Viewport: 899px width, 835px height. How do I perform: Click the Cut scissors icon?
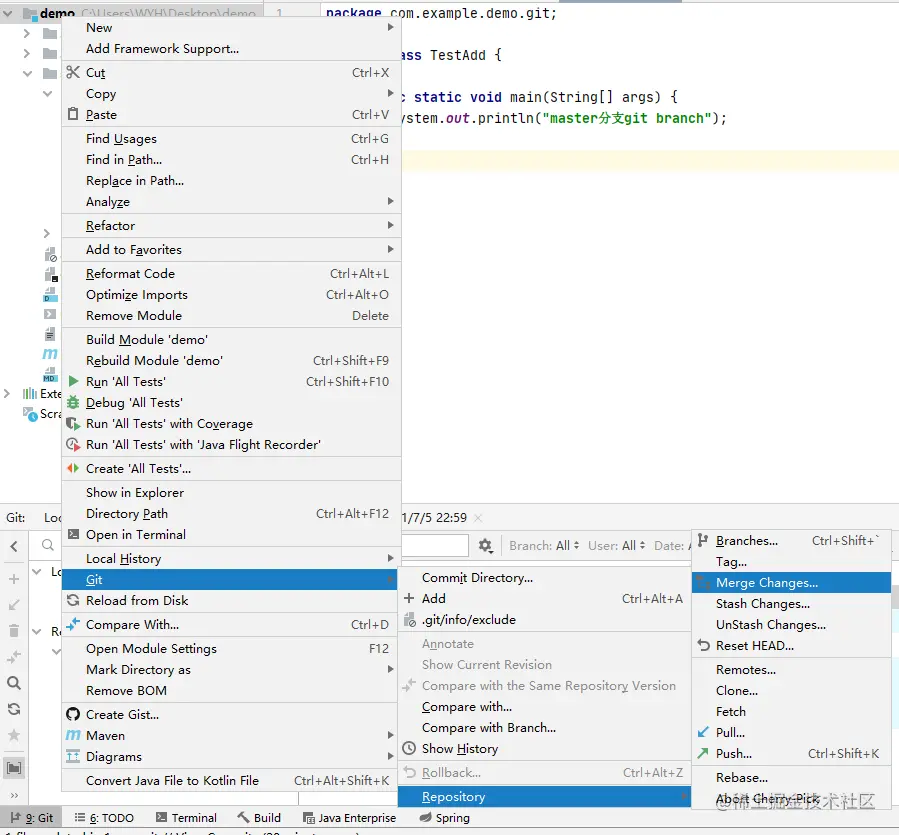click(73, 72)
